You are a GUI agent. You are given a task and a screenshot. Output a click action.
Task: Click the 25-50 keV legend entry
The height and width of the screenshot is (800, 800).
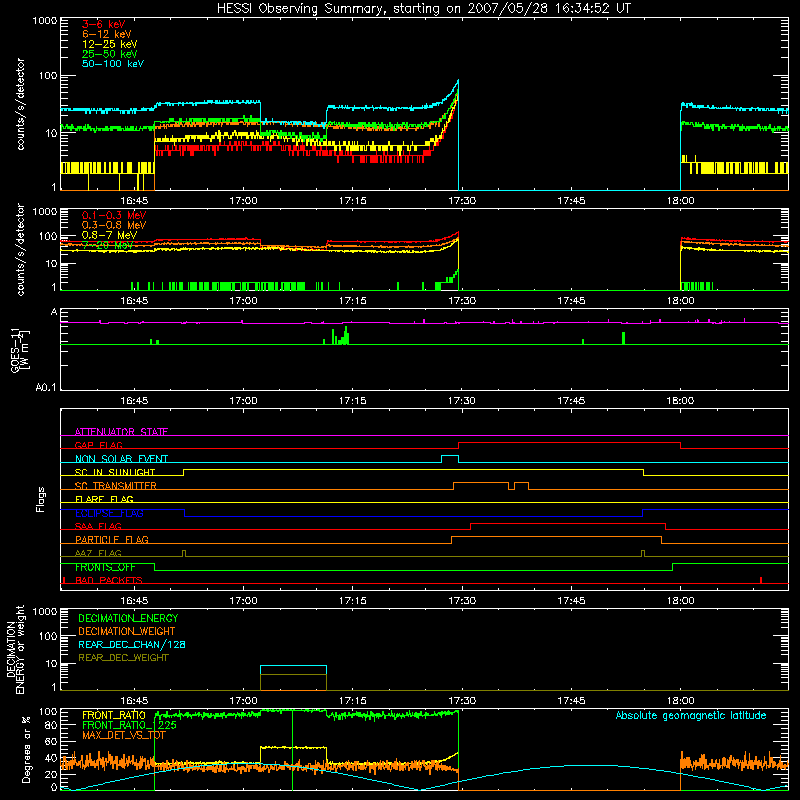coord(110,54)
